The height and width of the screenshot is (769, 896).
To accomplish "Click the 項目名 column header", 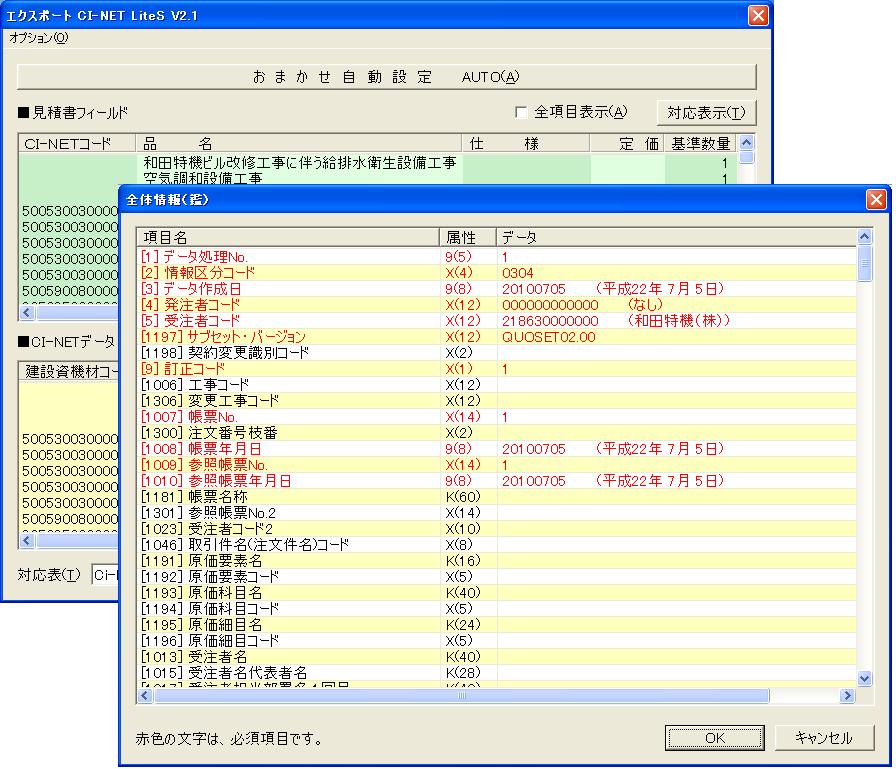I will (x=287, y=237).
